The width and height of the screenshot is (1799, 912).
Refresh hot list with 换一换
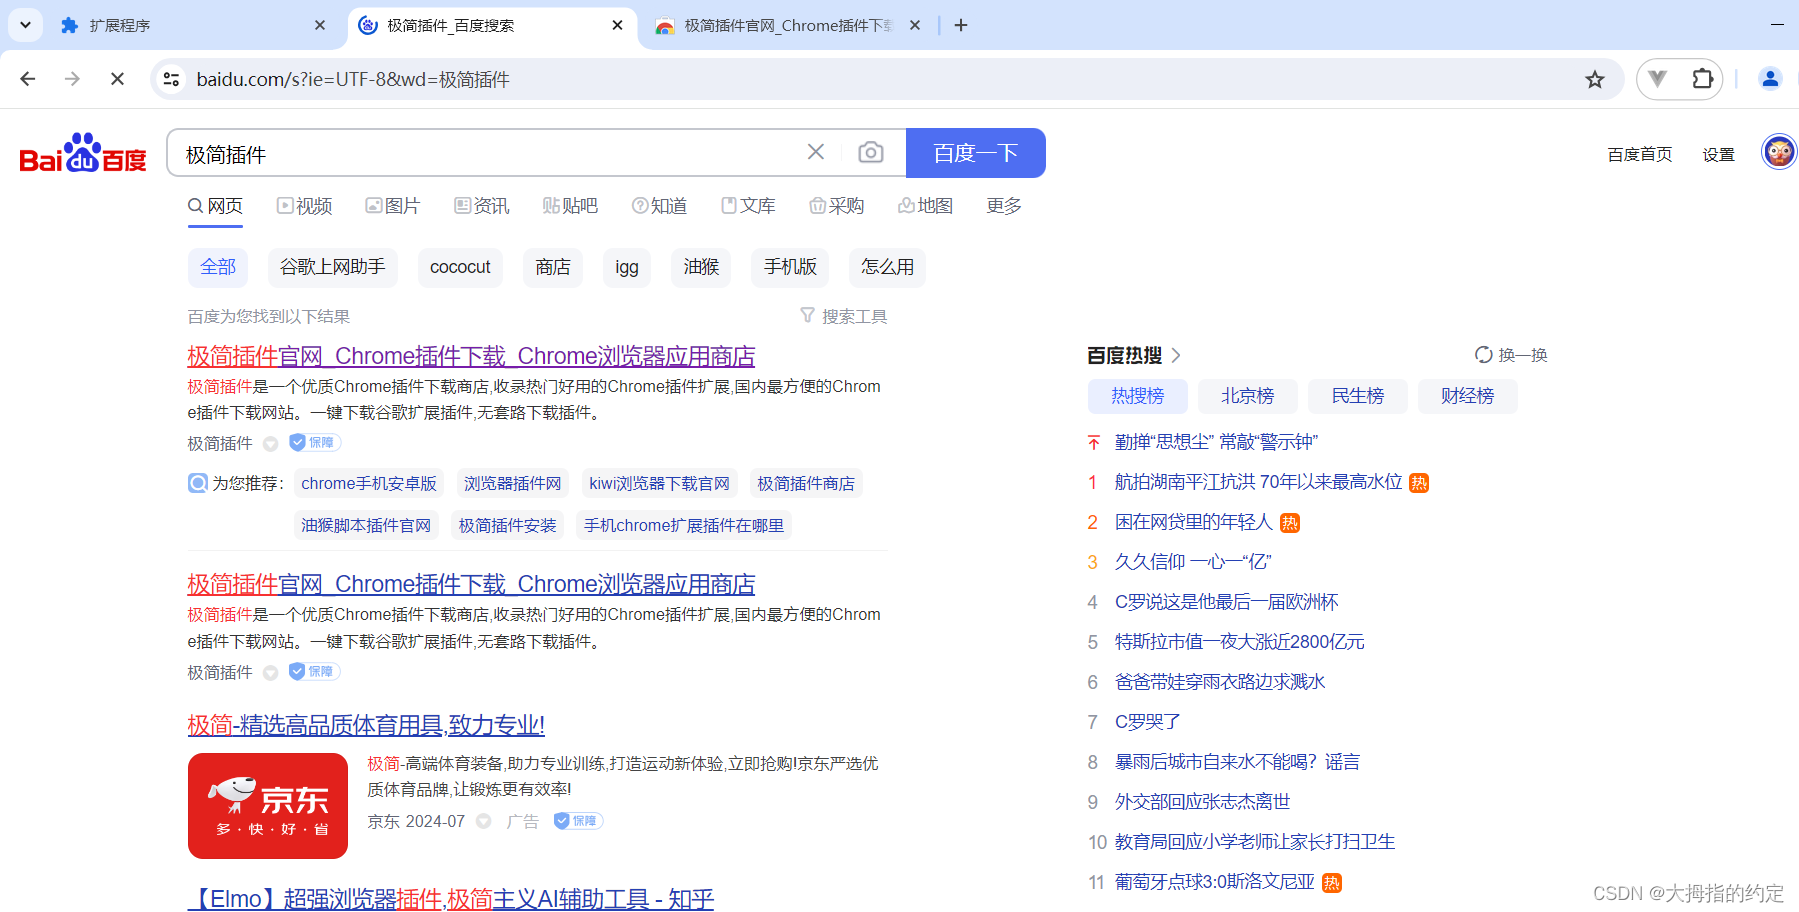(x=1511, y=355)
